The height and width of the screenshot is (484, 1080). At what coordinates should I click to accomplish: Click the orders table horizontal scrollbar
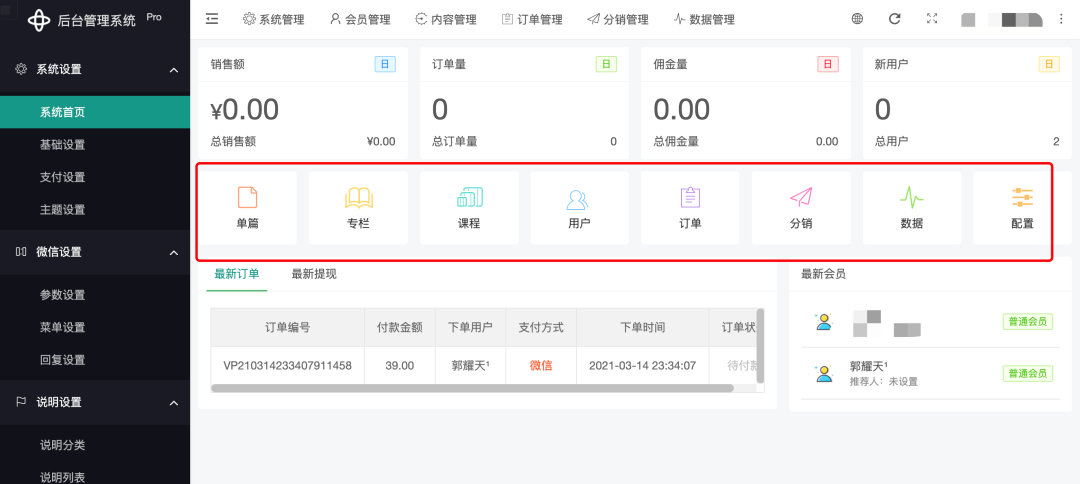coord(472,388)
